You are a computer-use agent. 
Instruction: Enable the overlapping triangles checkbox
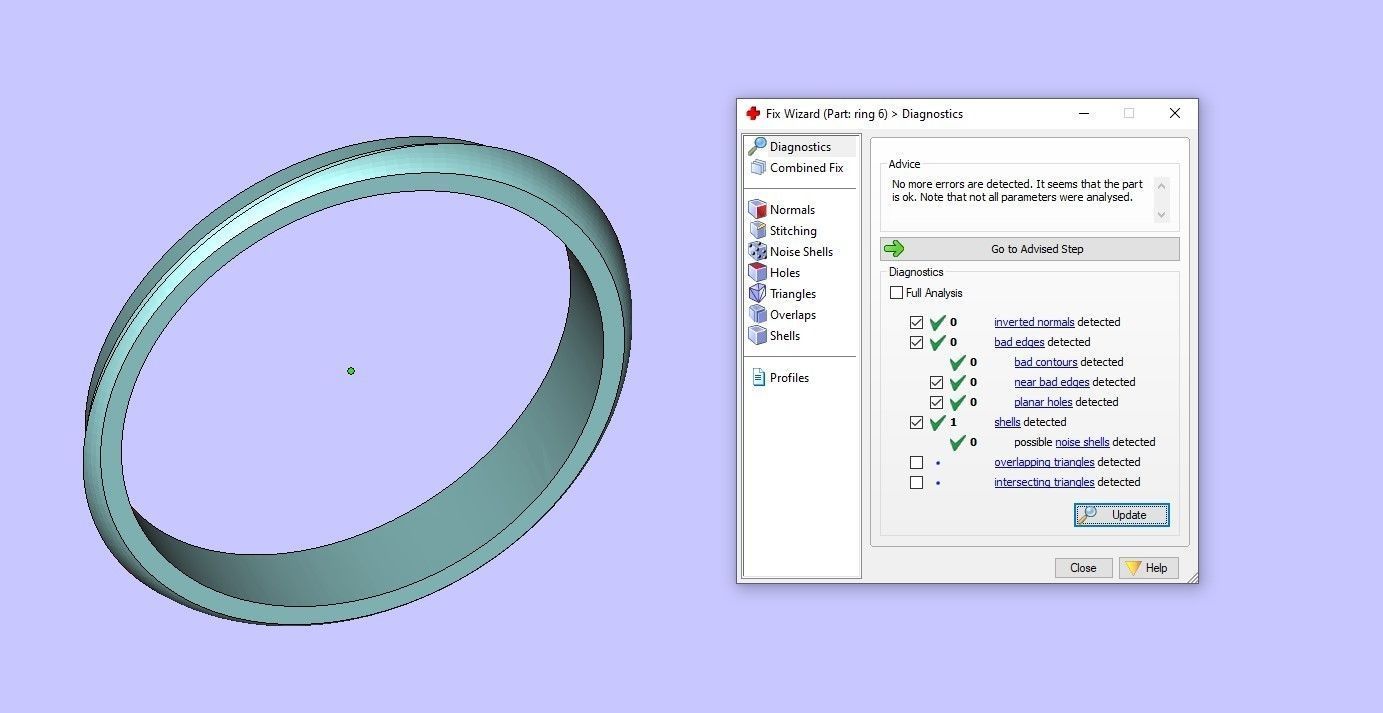click(x=916, y=462)
